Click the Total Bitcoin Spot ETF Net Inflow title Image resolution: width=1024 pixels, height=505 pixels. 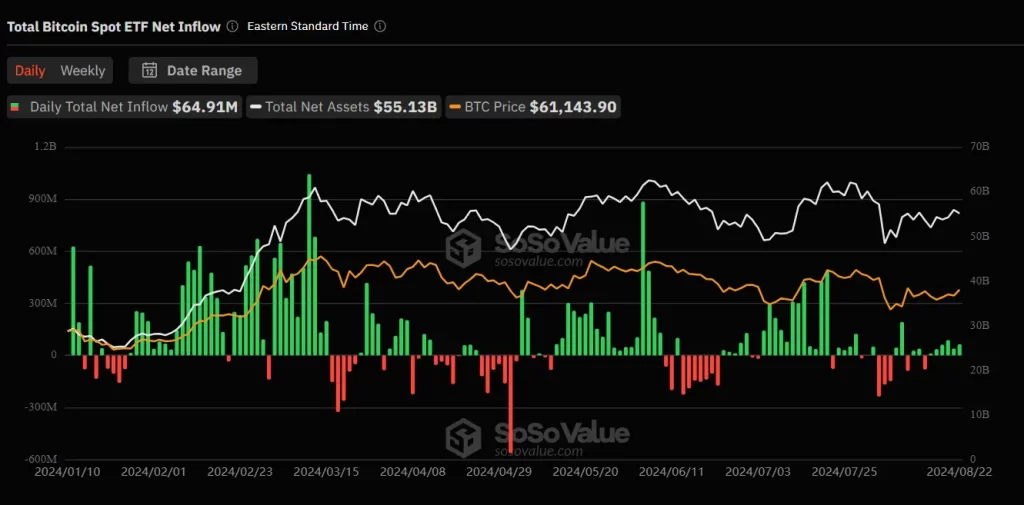tap(113, 27)
